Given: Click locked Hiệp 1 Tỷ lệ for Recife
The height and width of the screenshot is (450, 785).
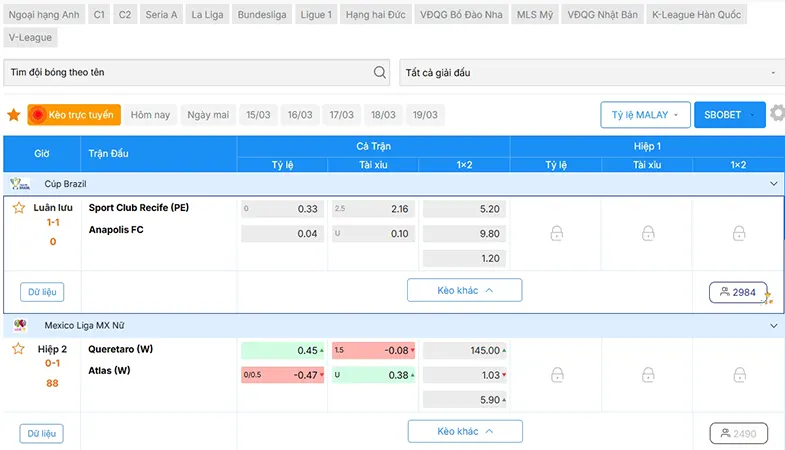Looking at the screenshot, I should click(x=556, y=233).
